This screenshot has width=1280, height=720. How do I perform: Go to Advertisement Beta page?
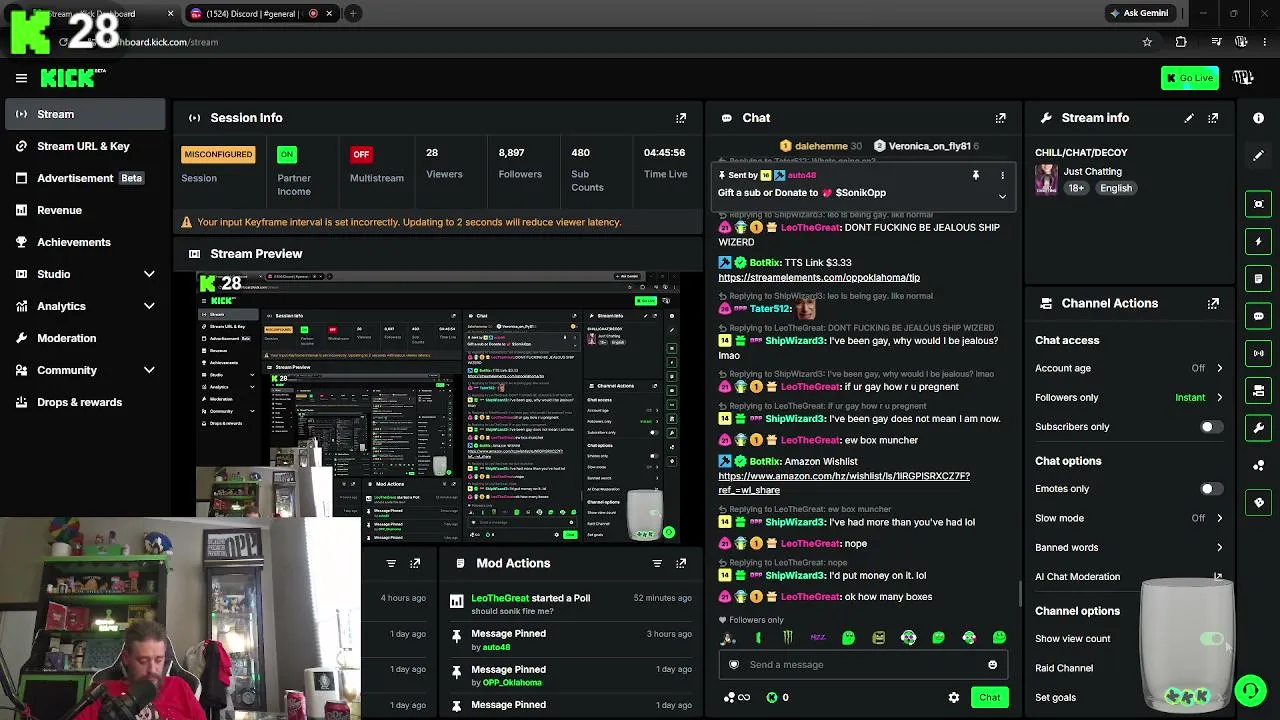click(x=85, y=178)
